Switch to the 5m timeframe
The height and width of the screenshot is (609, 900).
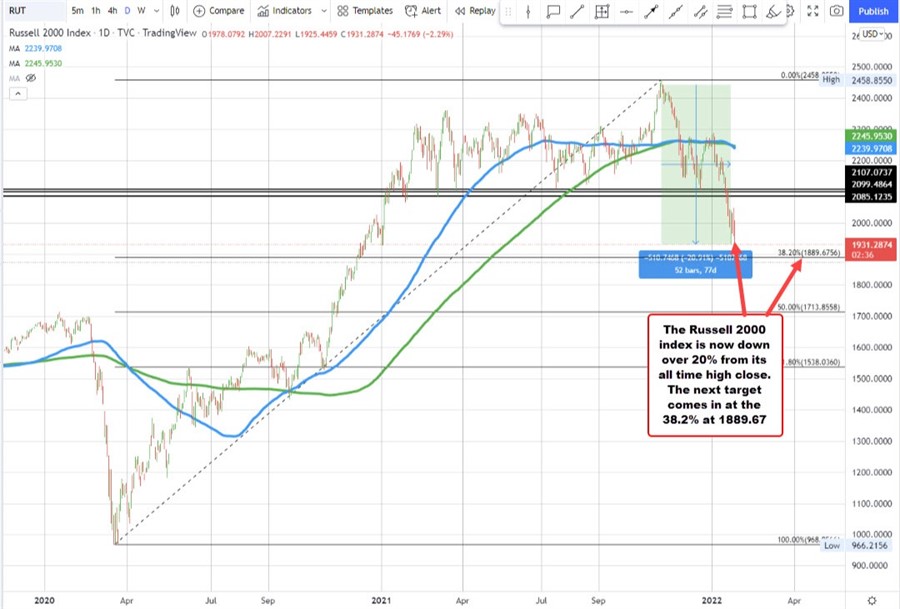click(x=77, y=11)
